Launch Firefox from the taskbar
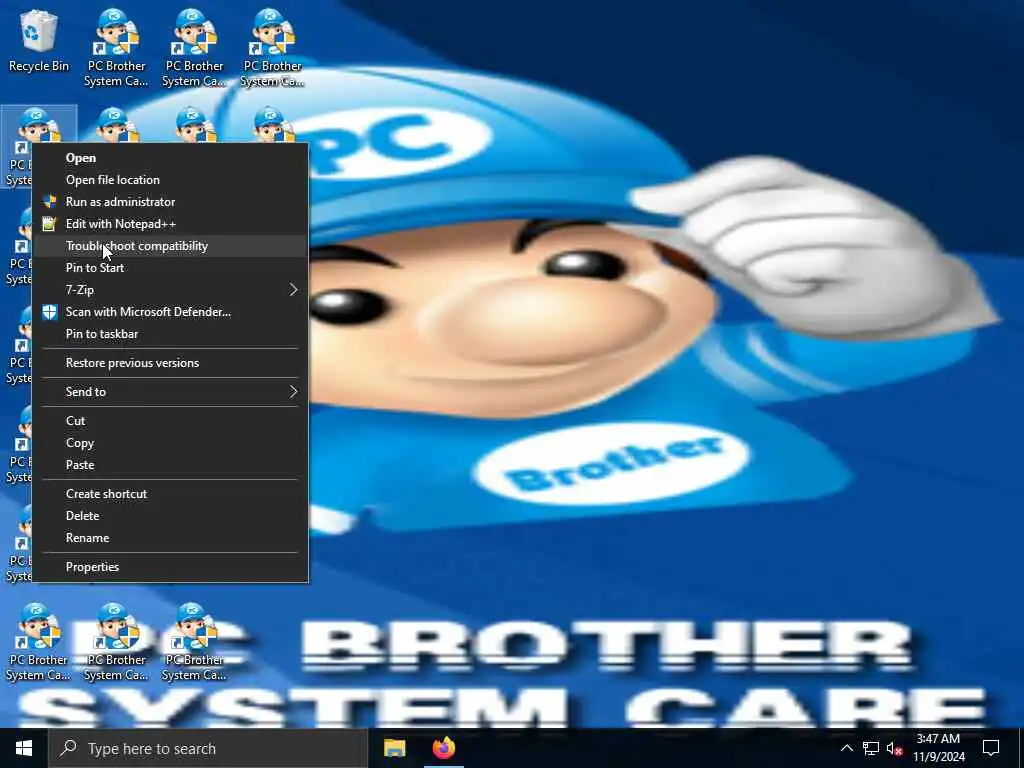The height and width of the screenshot is (768, 1024). coord(443,748)
